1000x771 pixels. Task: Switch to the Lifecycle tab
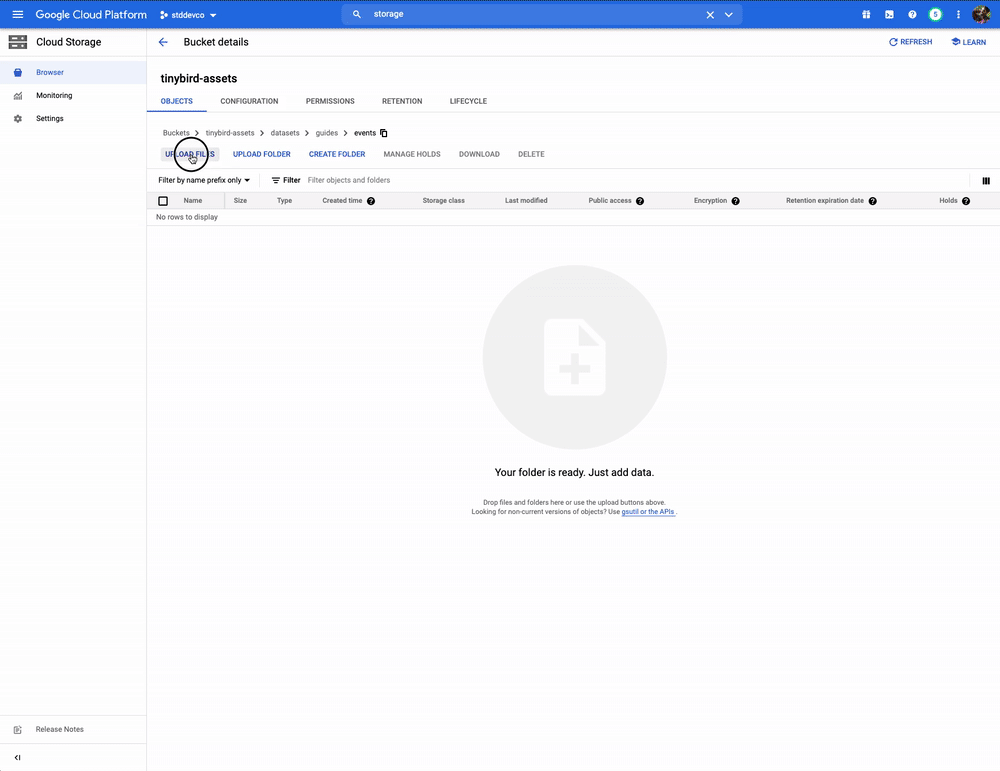468,101
